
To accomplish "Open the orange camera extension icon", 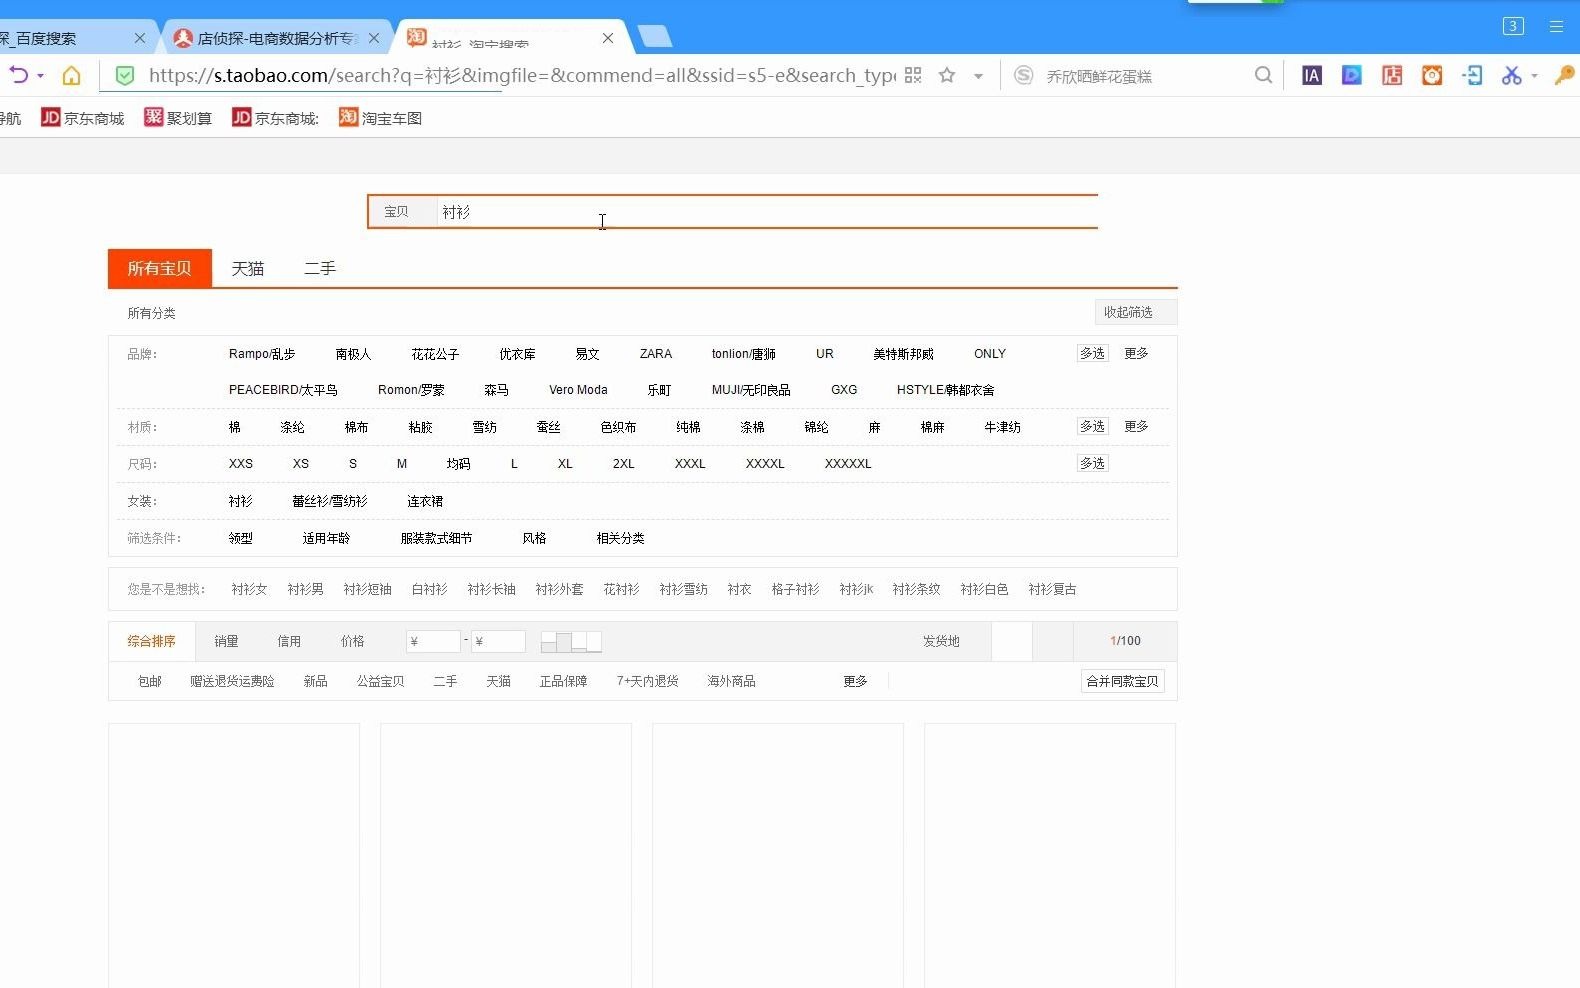I will [x=1432, y=75].
